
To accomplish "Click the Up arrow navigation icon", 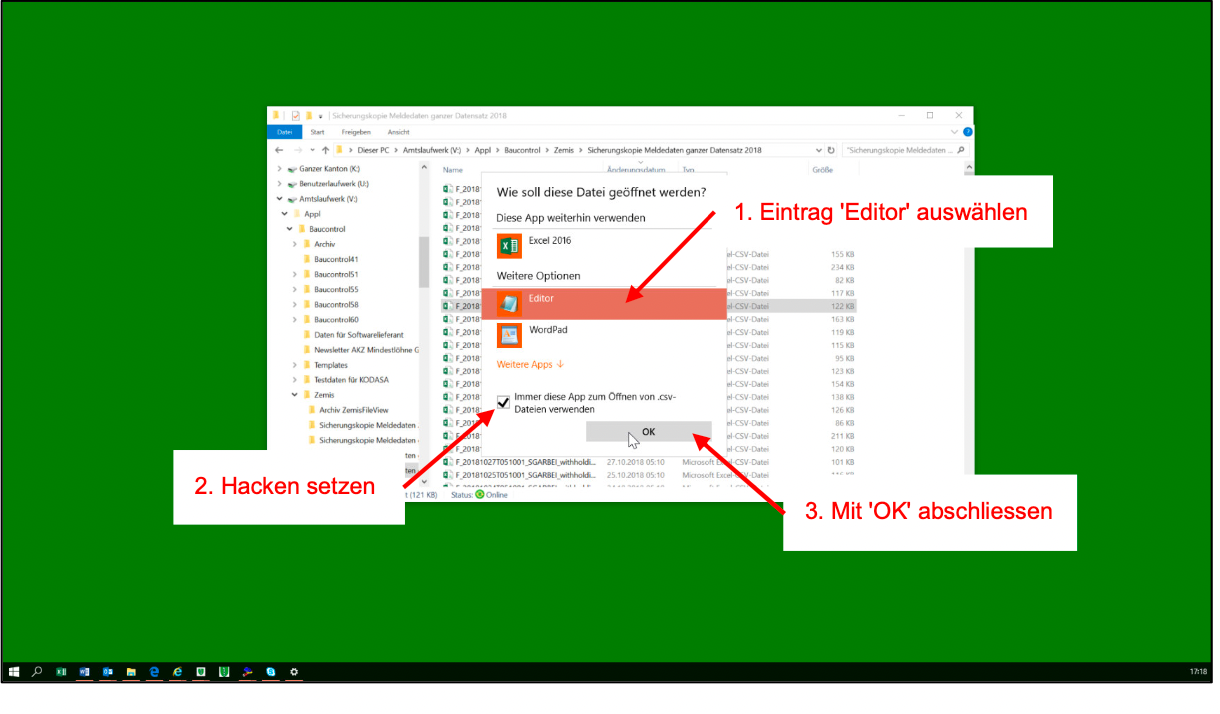I will tap(325, 150).
